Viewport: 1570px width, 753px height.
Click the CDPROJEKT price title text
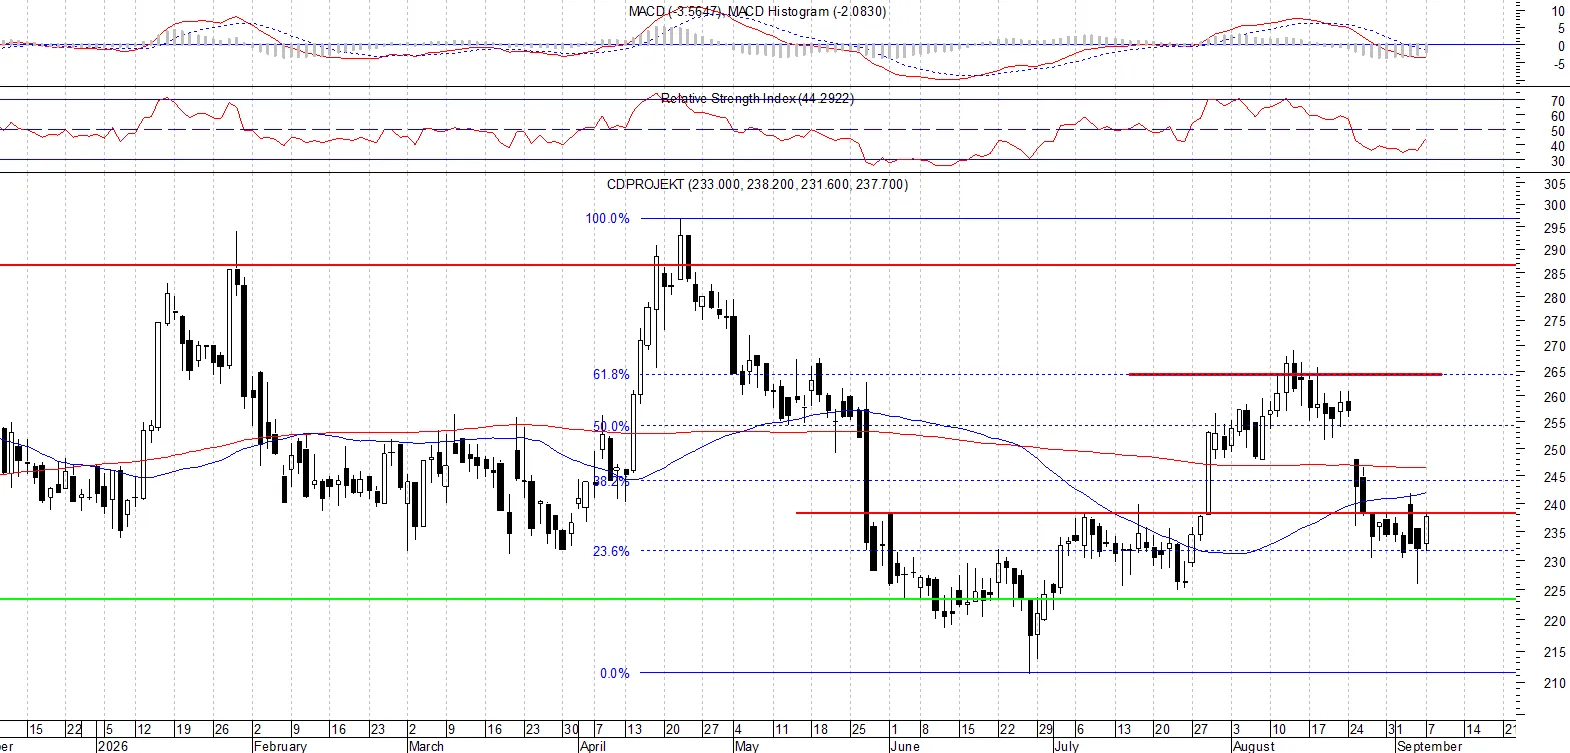click(757, 184)
